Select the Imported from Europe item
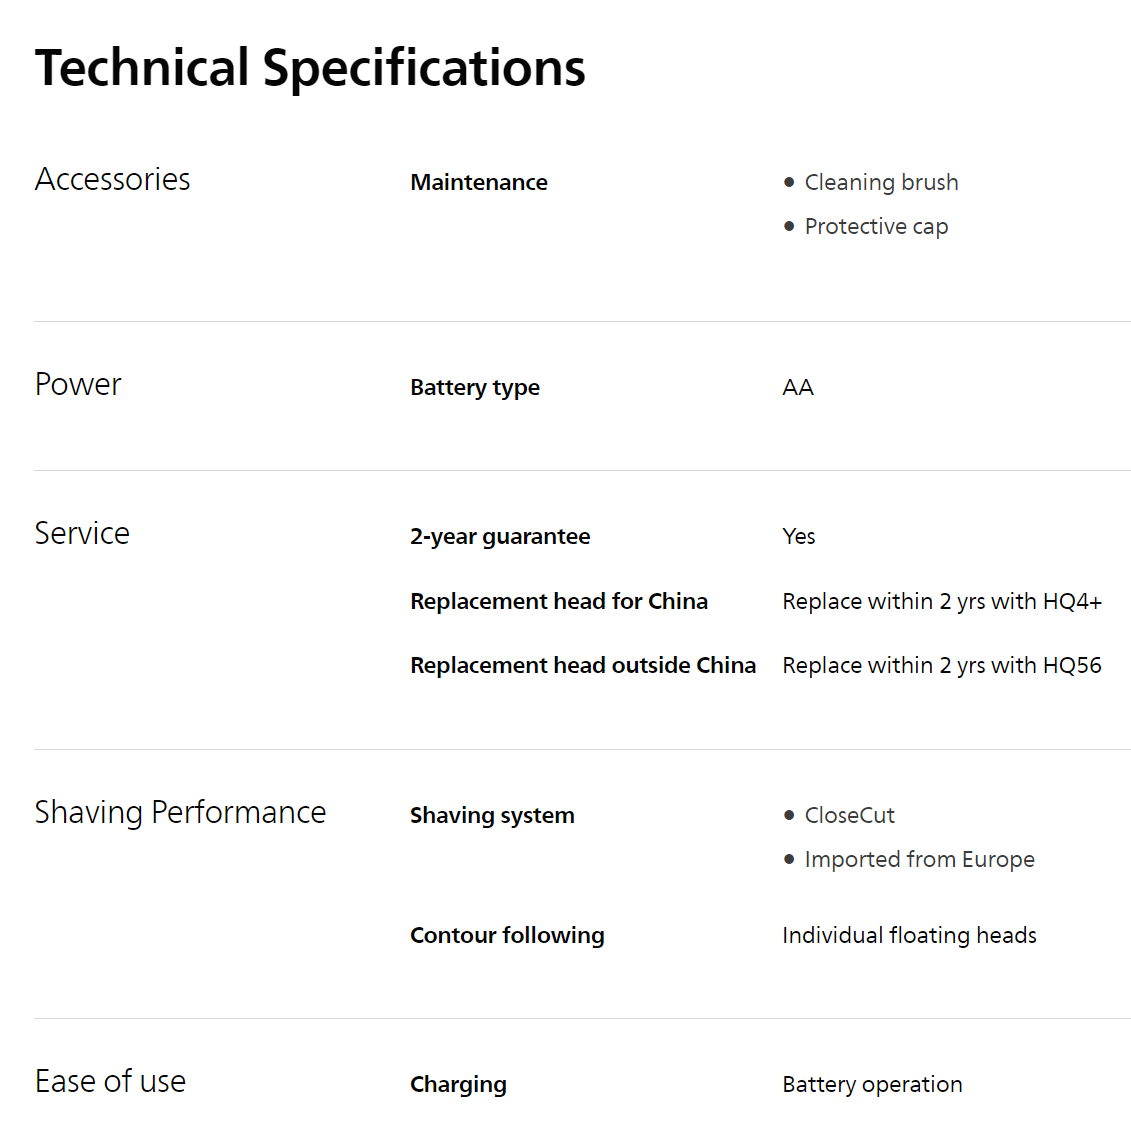Viewport: 1131px width, 1137px height. click(919, 859)
